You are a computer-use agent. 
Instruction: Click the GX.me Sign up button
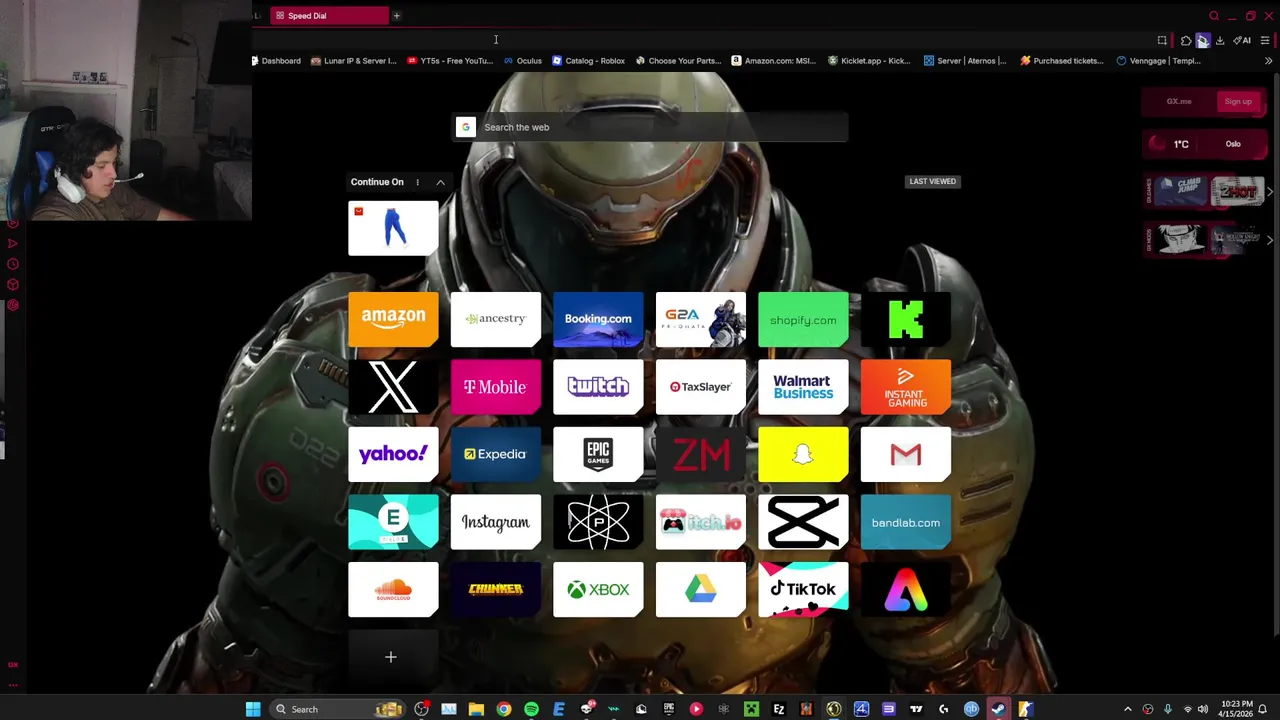coord(1238,101)
